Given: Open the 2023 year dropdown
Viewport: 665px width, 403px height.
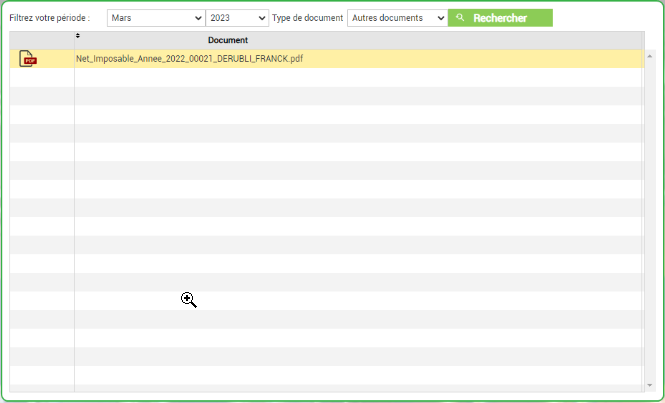Looking at the screenshot, I should click(x=237, y=18).
